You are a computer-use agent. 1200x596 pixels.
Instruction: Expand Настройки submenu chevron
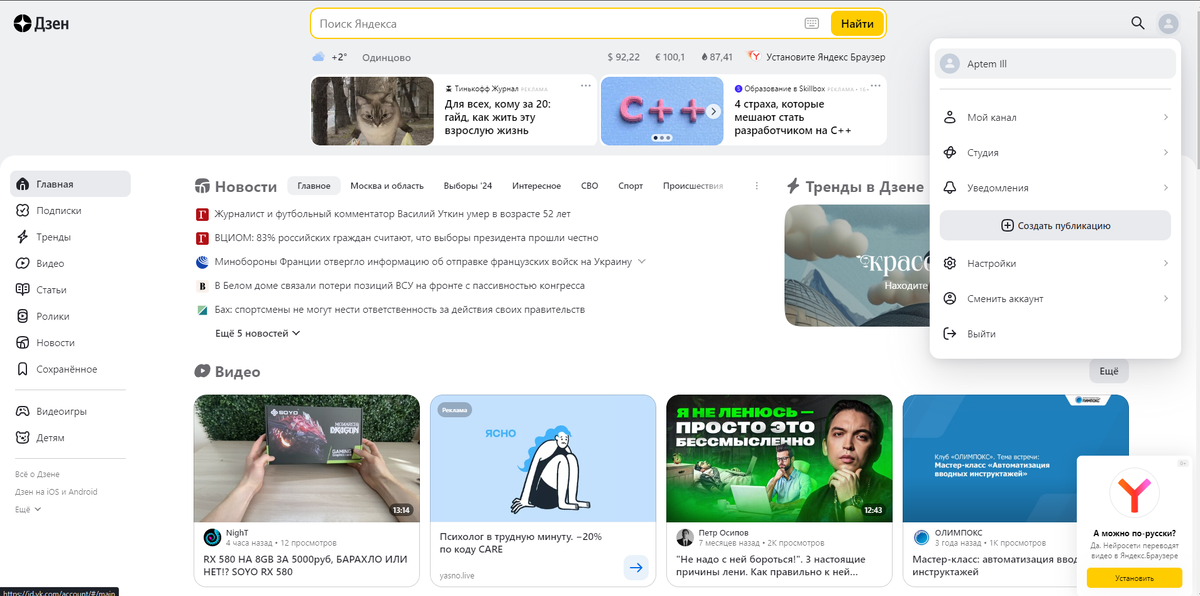coord(1166,263)
